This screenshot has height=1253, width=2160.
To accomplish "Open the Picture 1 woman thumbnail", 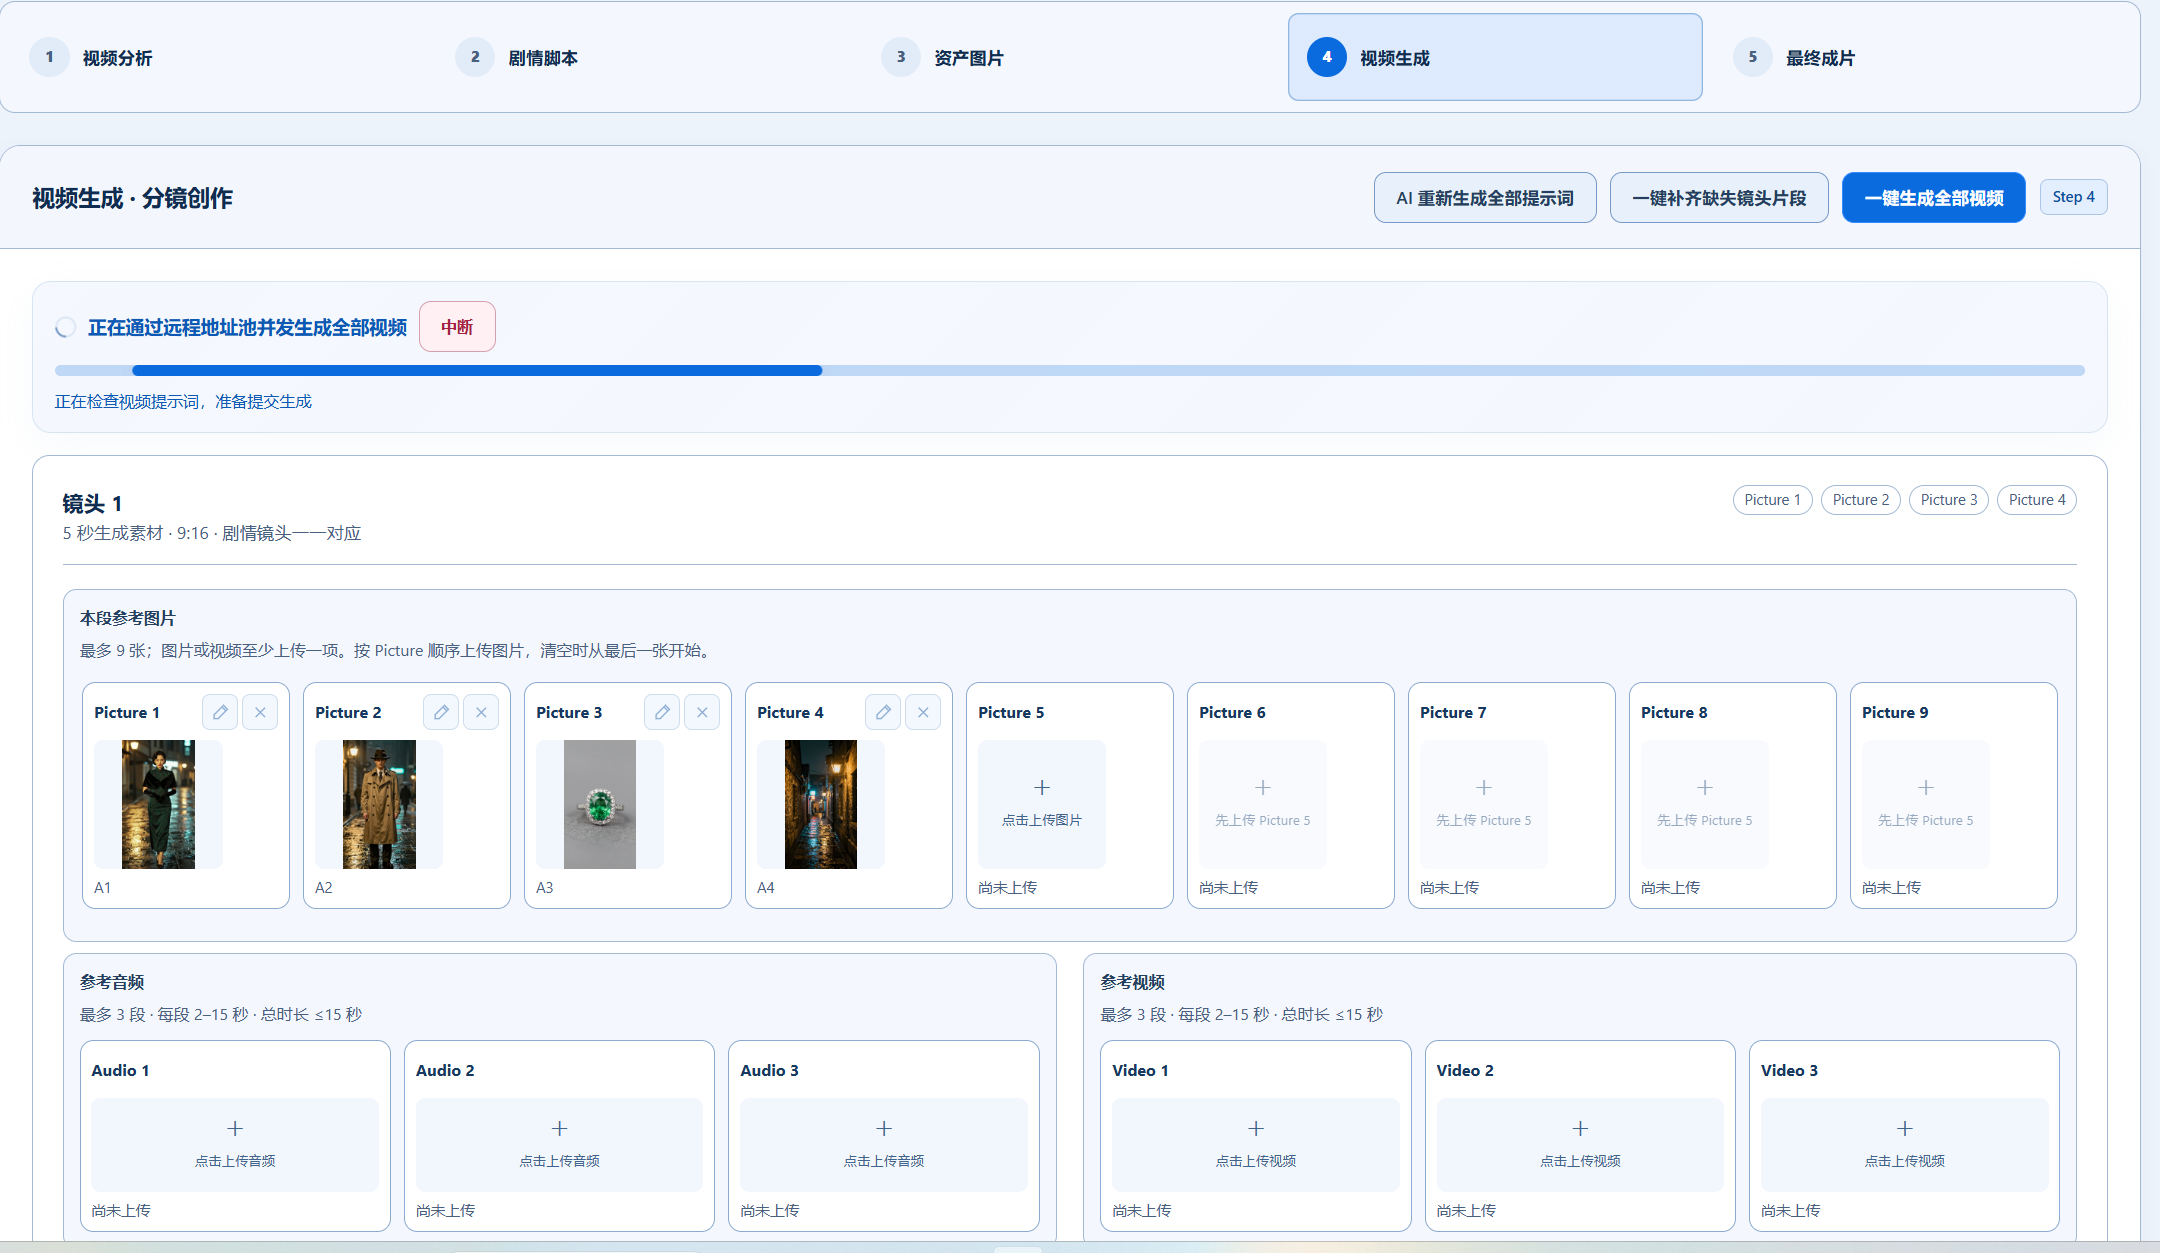I will tap(158, 804).
